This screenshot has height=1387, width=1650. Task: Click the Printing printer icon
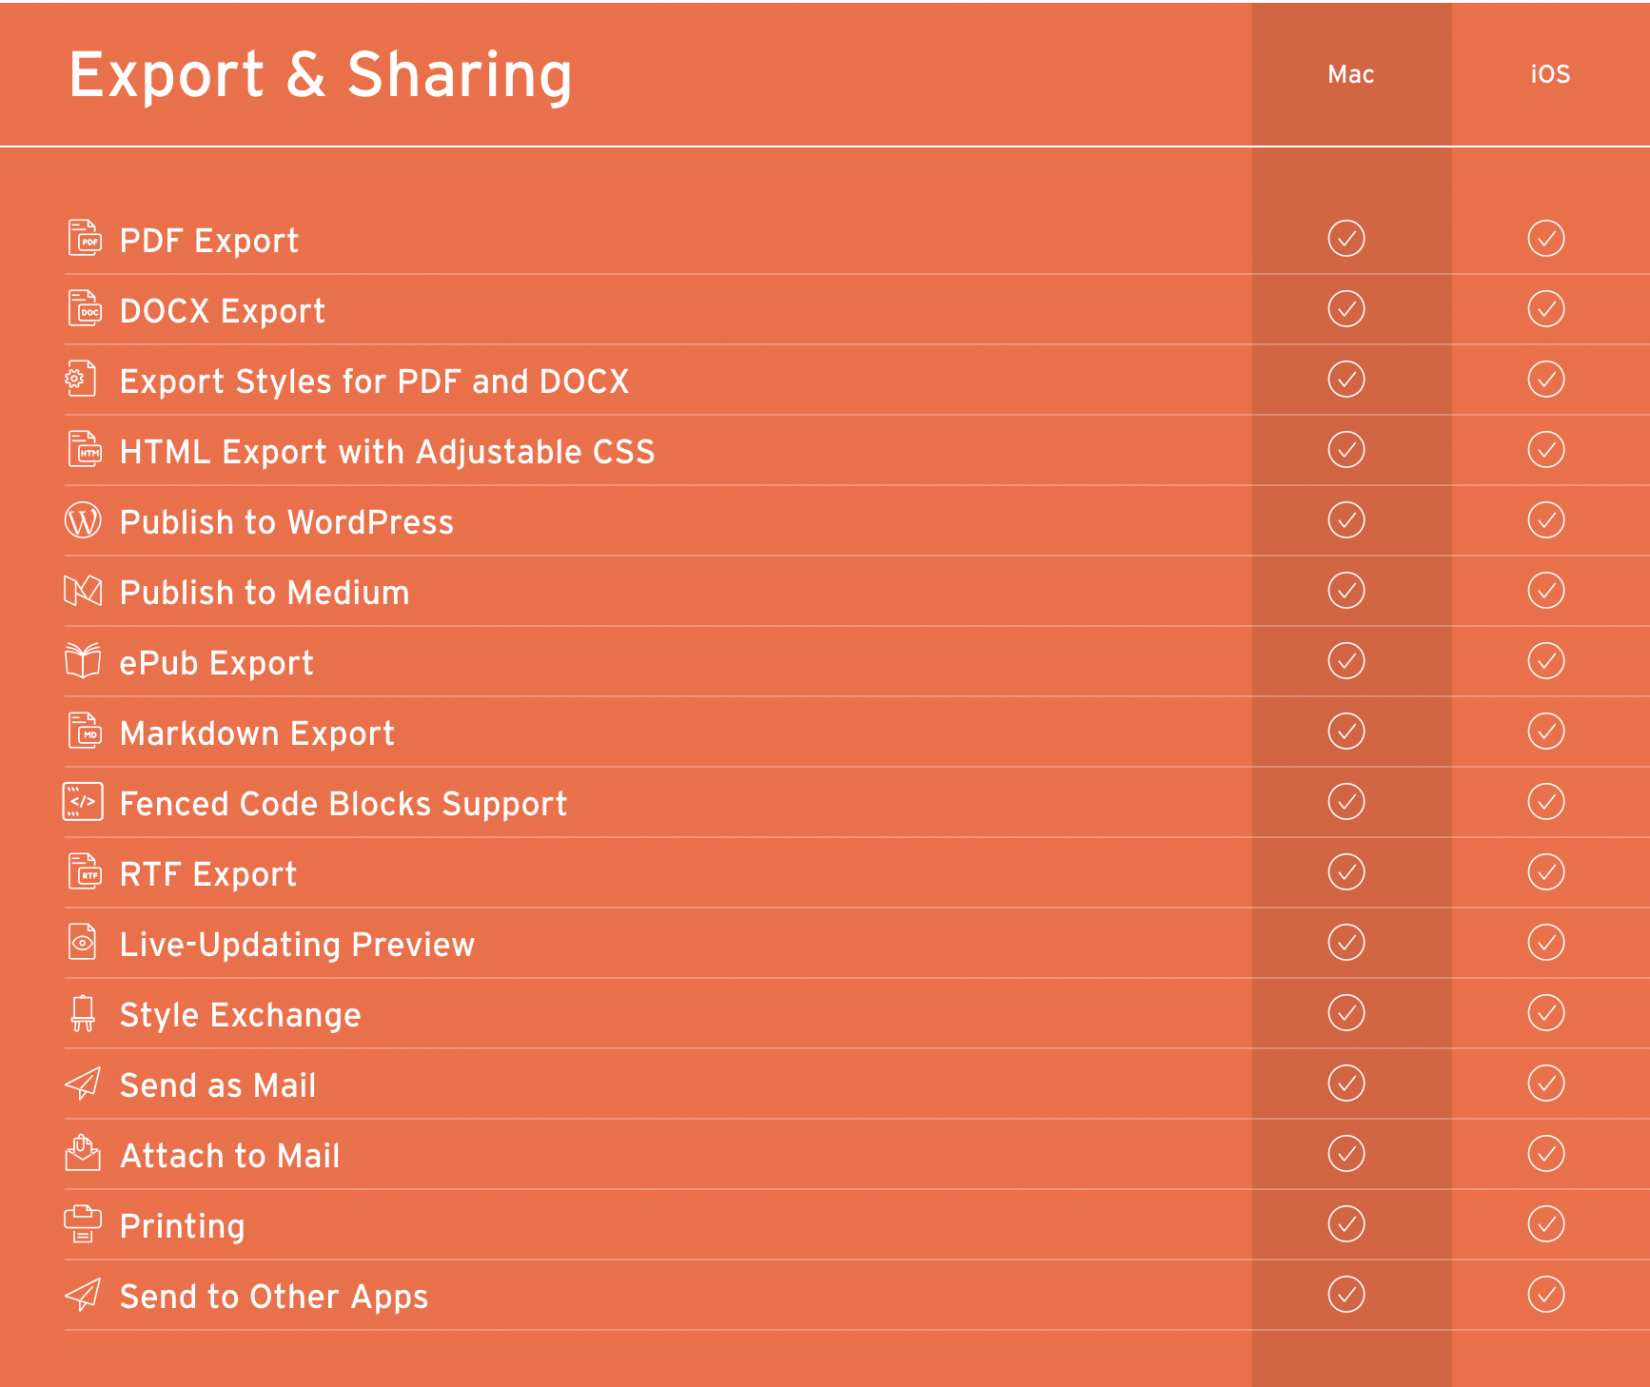[83, 1224]
